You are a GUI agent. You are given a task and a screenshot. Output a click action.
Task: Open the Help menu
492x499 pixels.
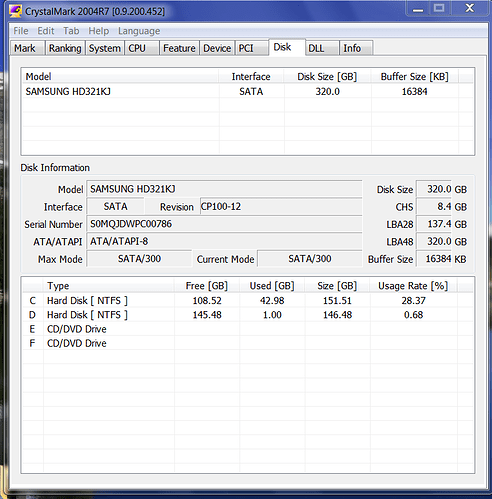(99, 31)
